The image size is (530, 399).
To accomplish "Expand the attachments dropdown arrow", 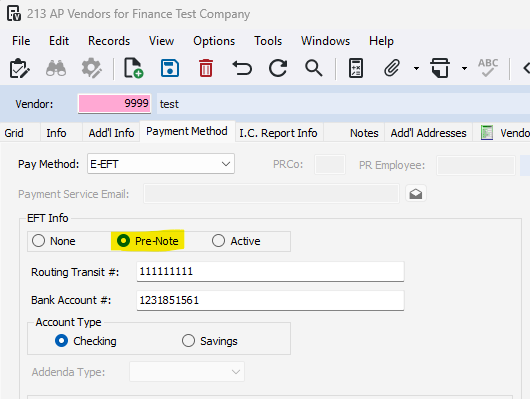I will pos(416,69).
